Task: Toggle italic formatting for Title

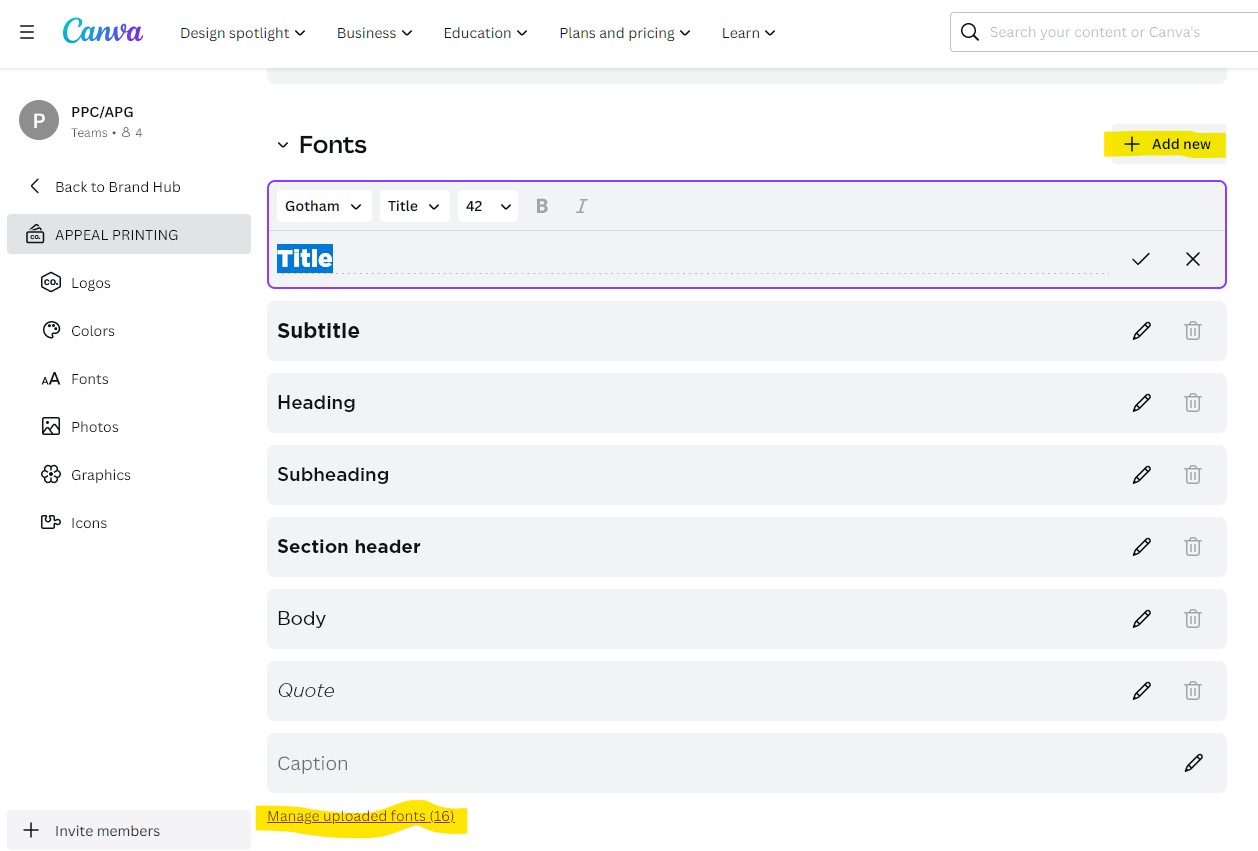Action: pyautogui.click(x=581, y=206)
